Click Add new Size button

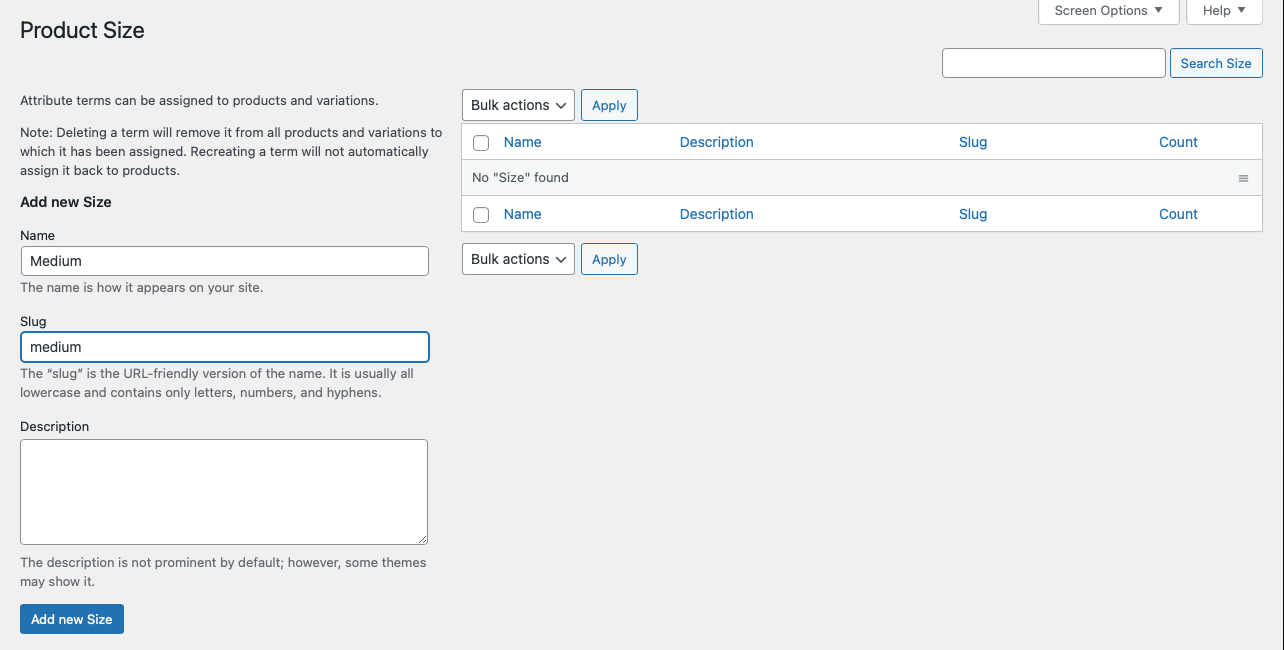pyautogui.click(x=71, y=618)
